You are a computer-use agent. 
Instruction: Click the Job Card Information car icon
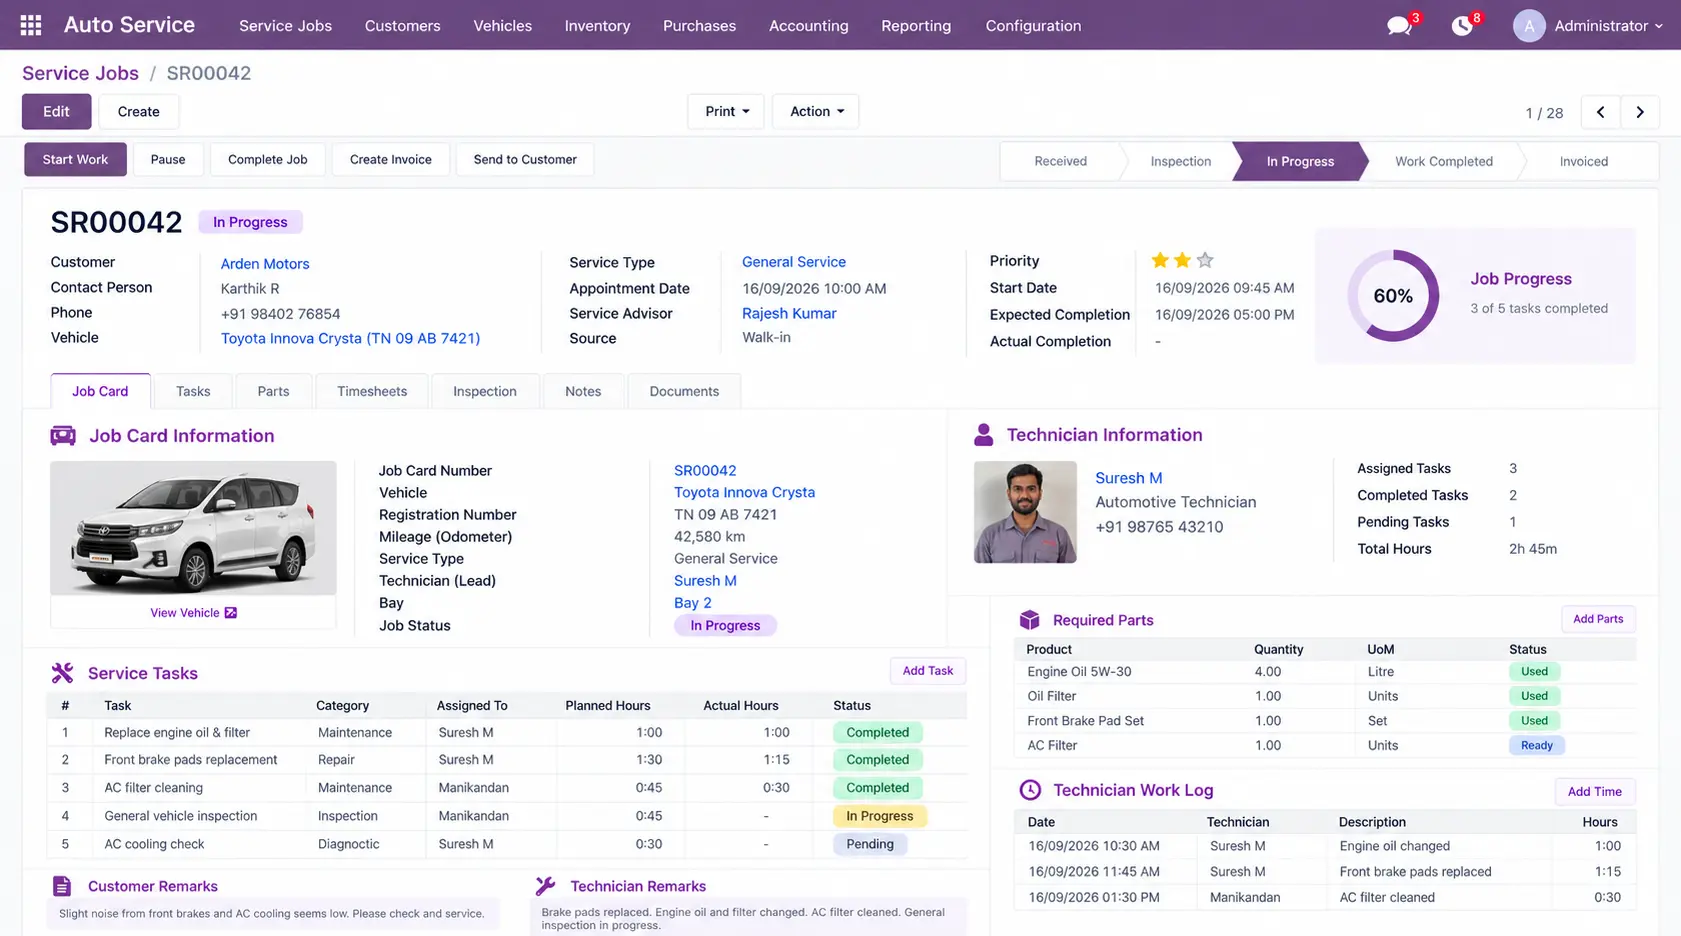pos(63,435)
